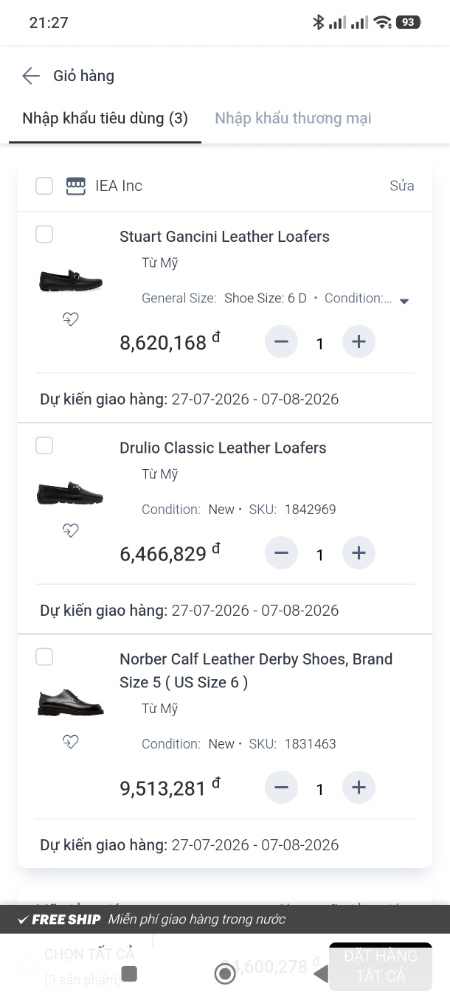Tap the back arrow beside Giỏ hàng
The image size is (450, 1000).
point(31,76)
